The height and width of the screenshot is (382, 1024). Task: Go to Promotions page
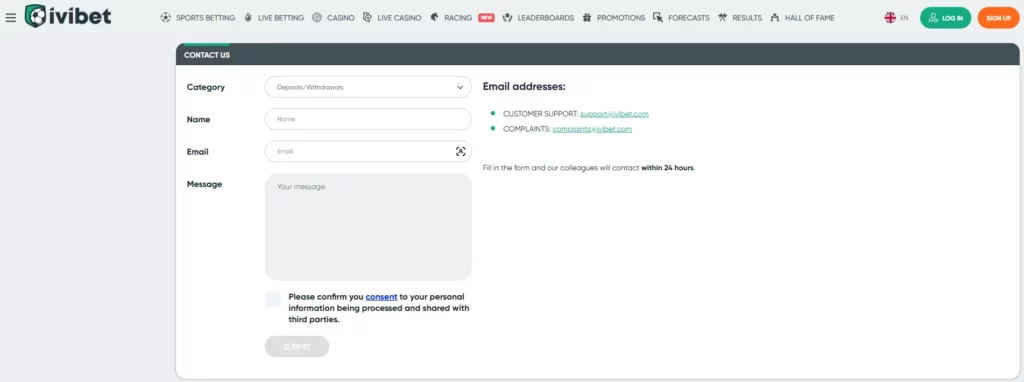(621, 18)
